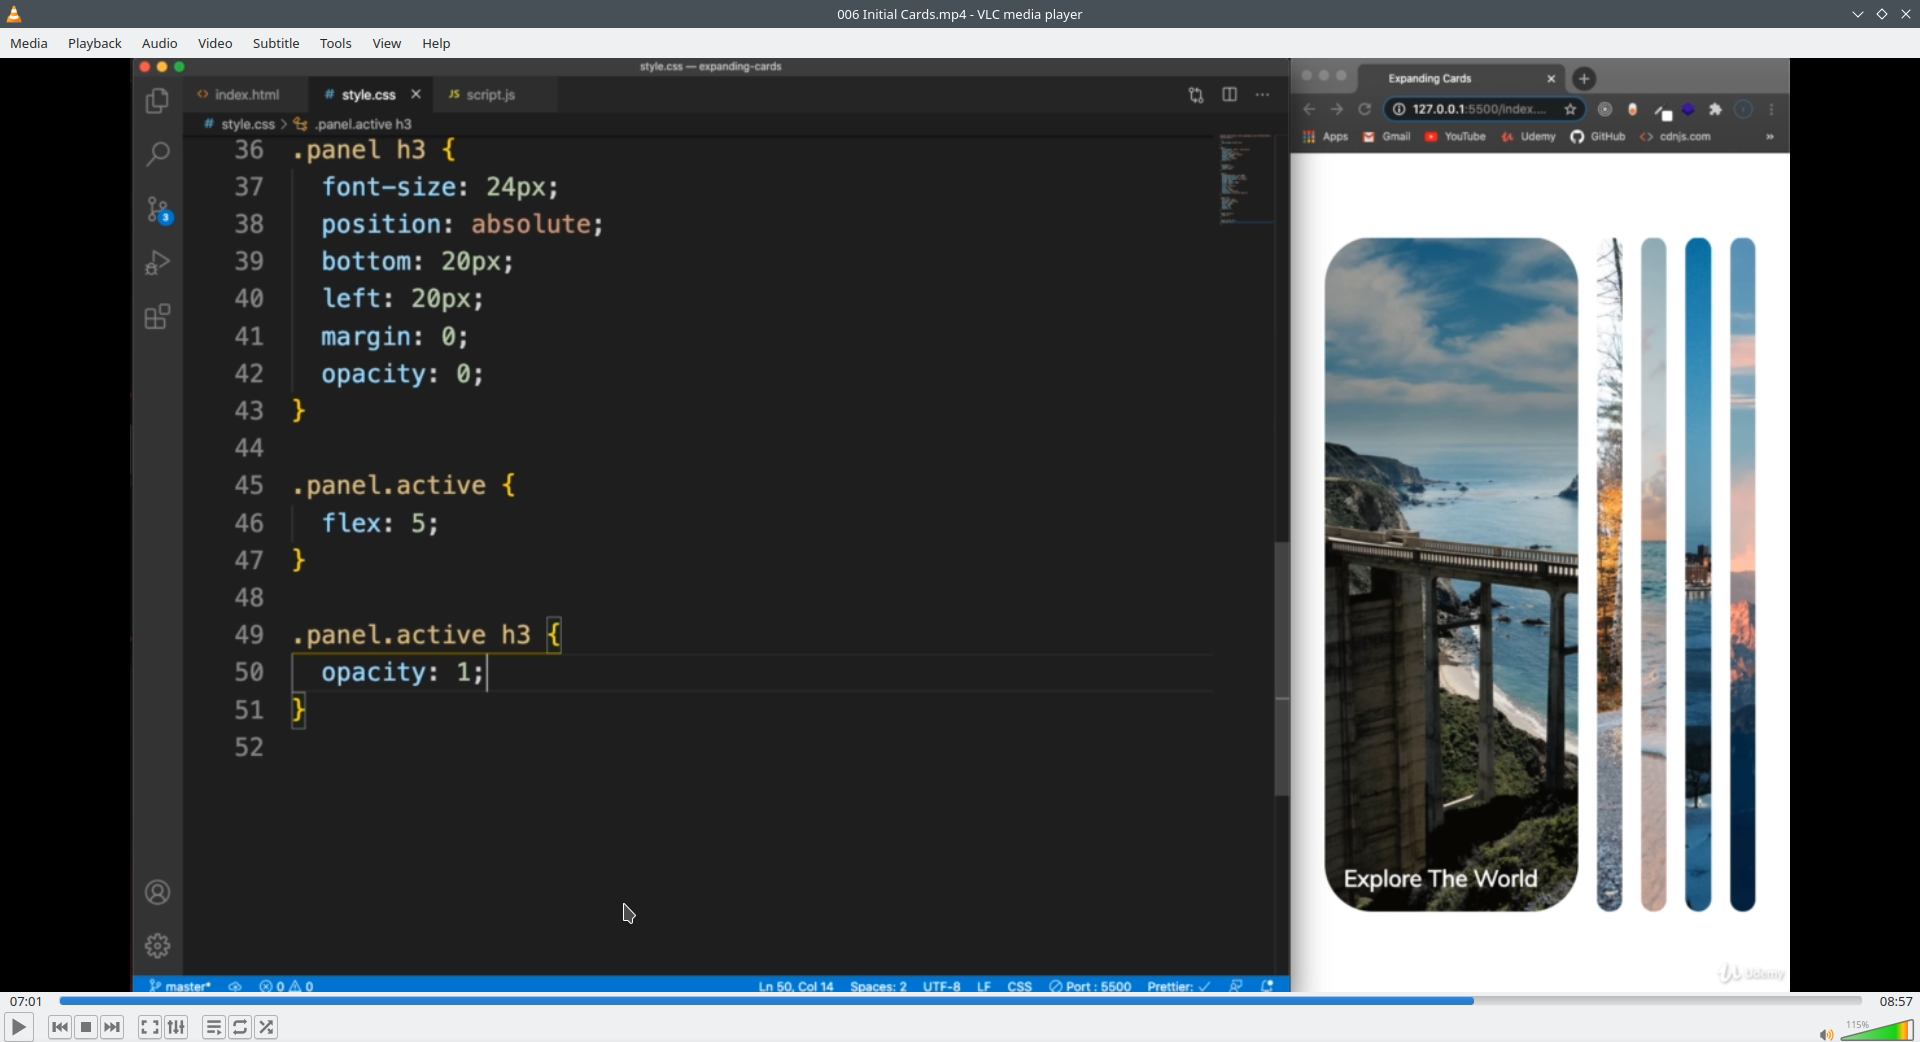Expand the bookmarks overflow chevron
Screen dimensions: 1920x1042
pos(1770,137)
